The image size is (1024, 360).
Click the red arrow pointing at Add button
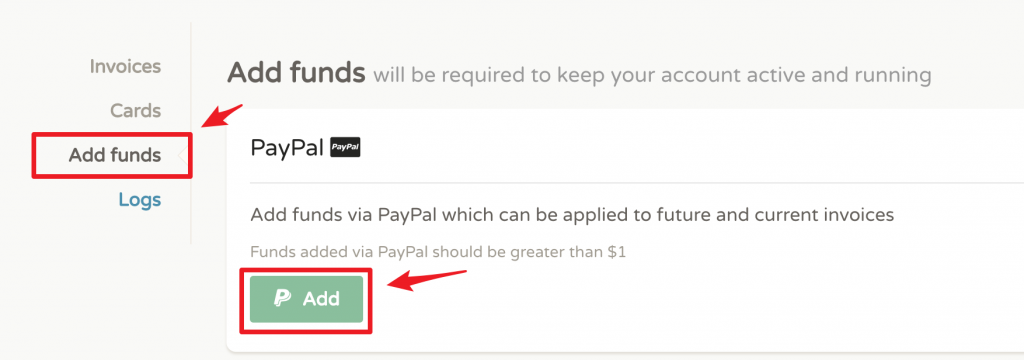click(427, 280)
